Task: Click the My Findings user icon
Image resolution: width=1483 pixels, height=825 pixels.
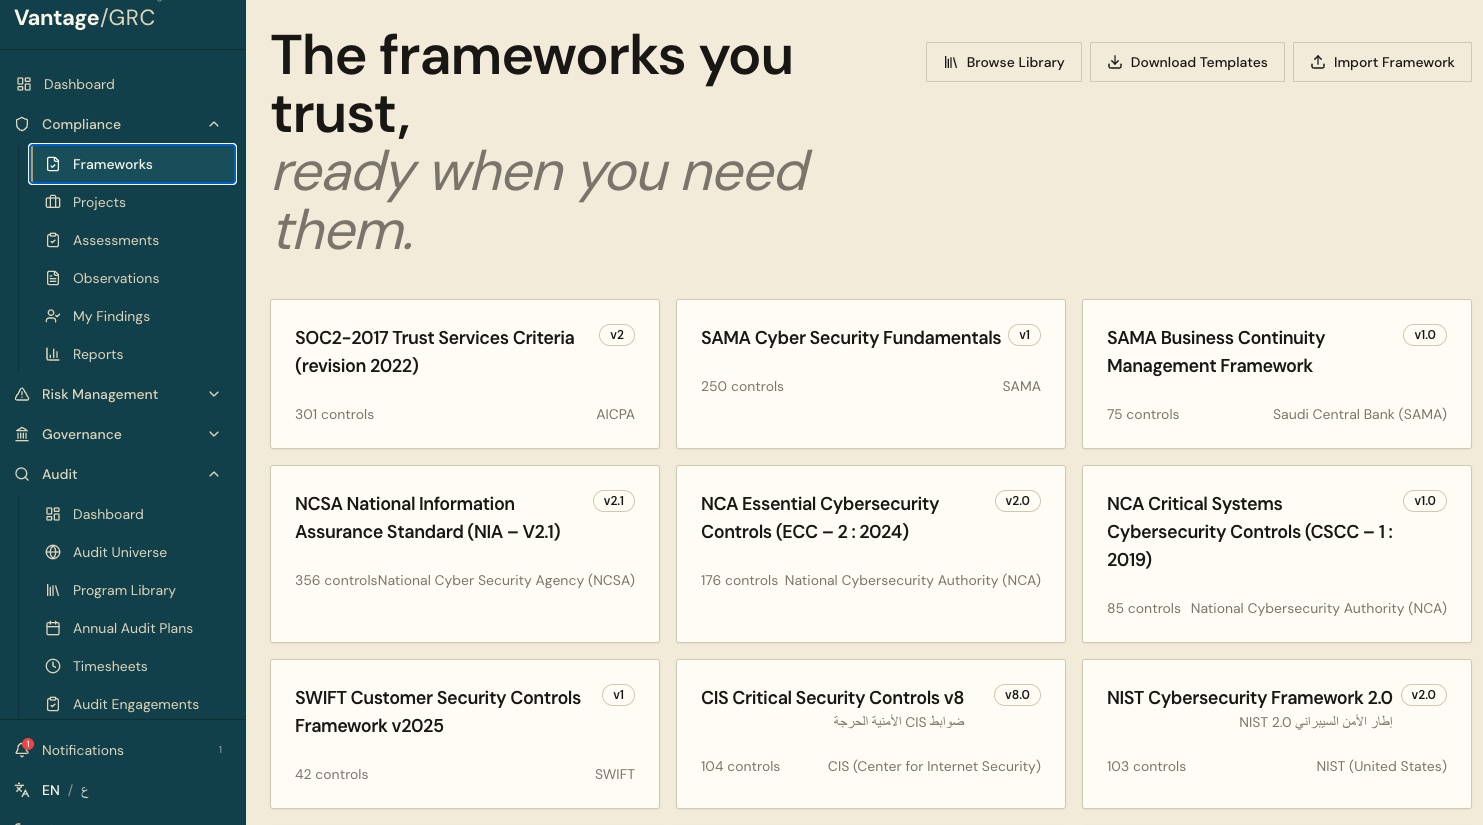Action: [53, 316]
